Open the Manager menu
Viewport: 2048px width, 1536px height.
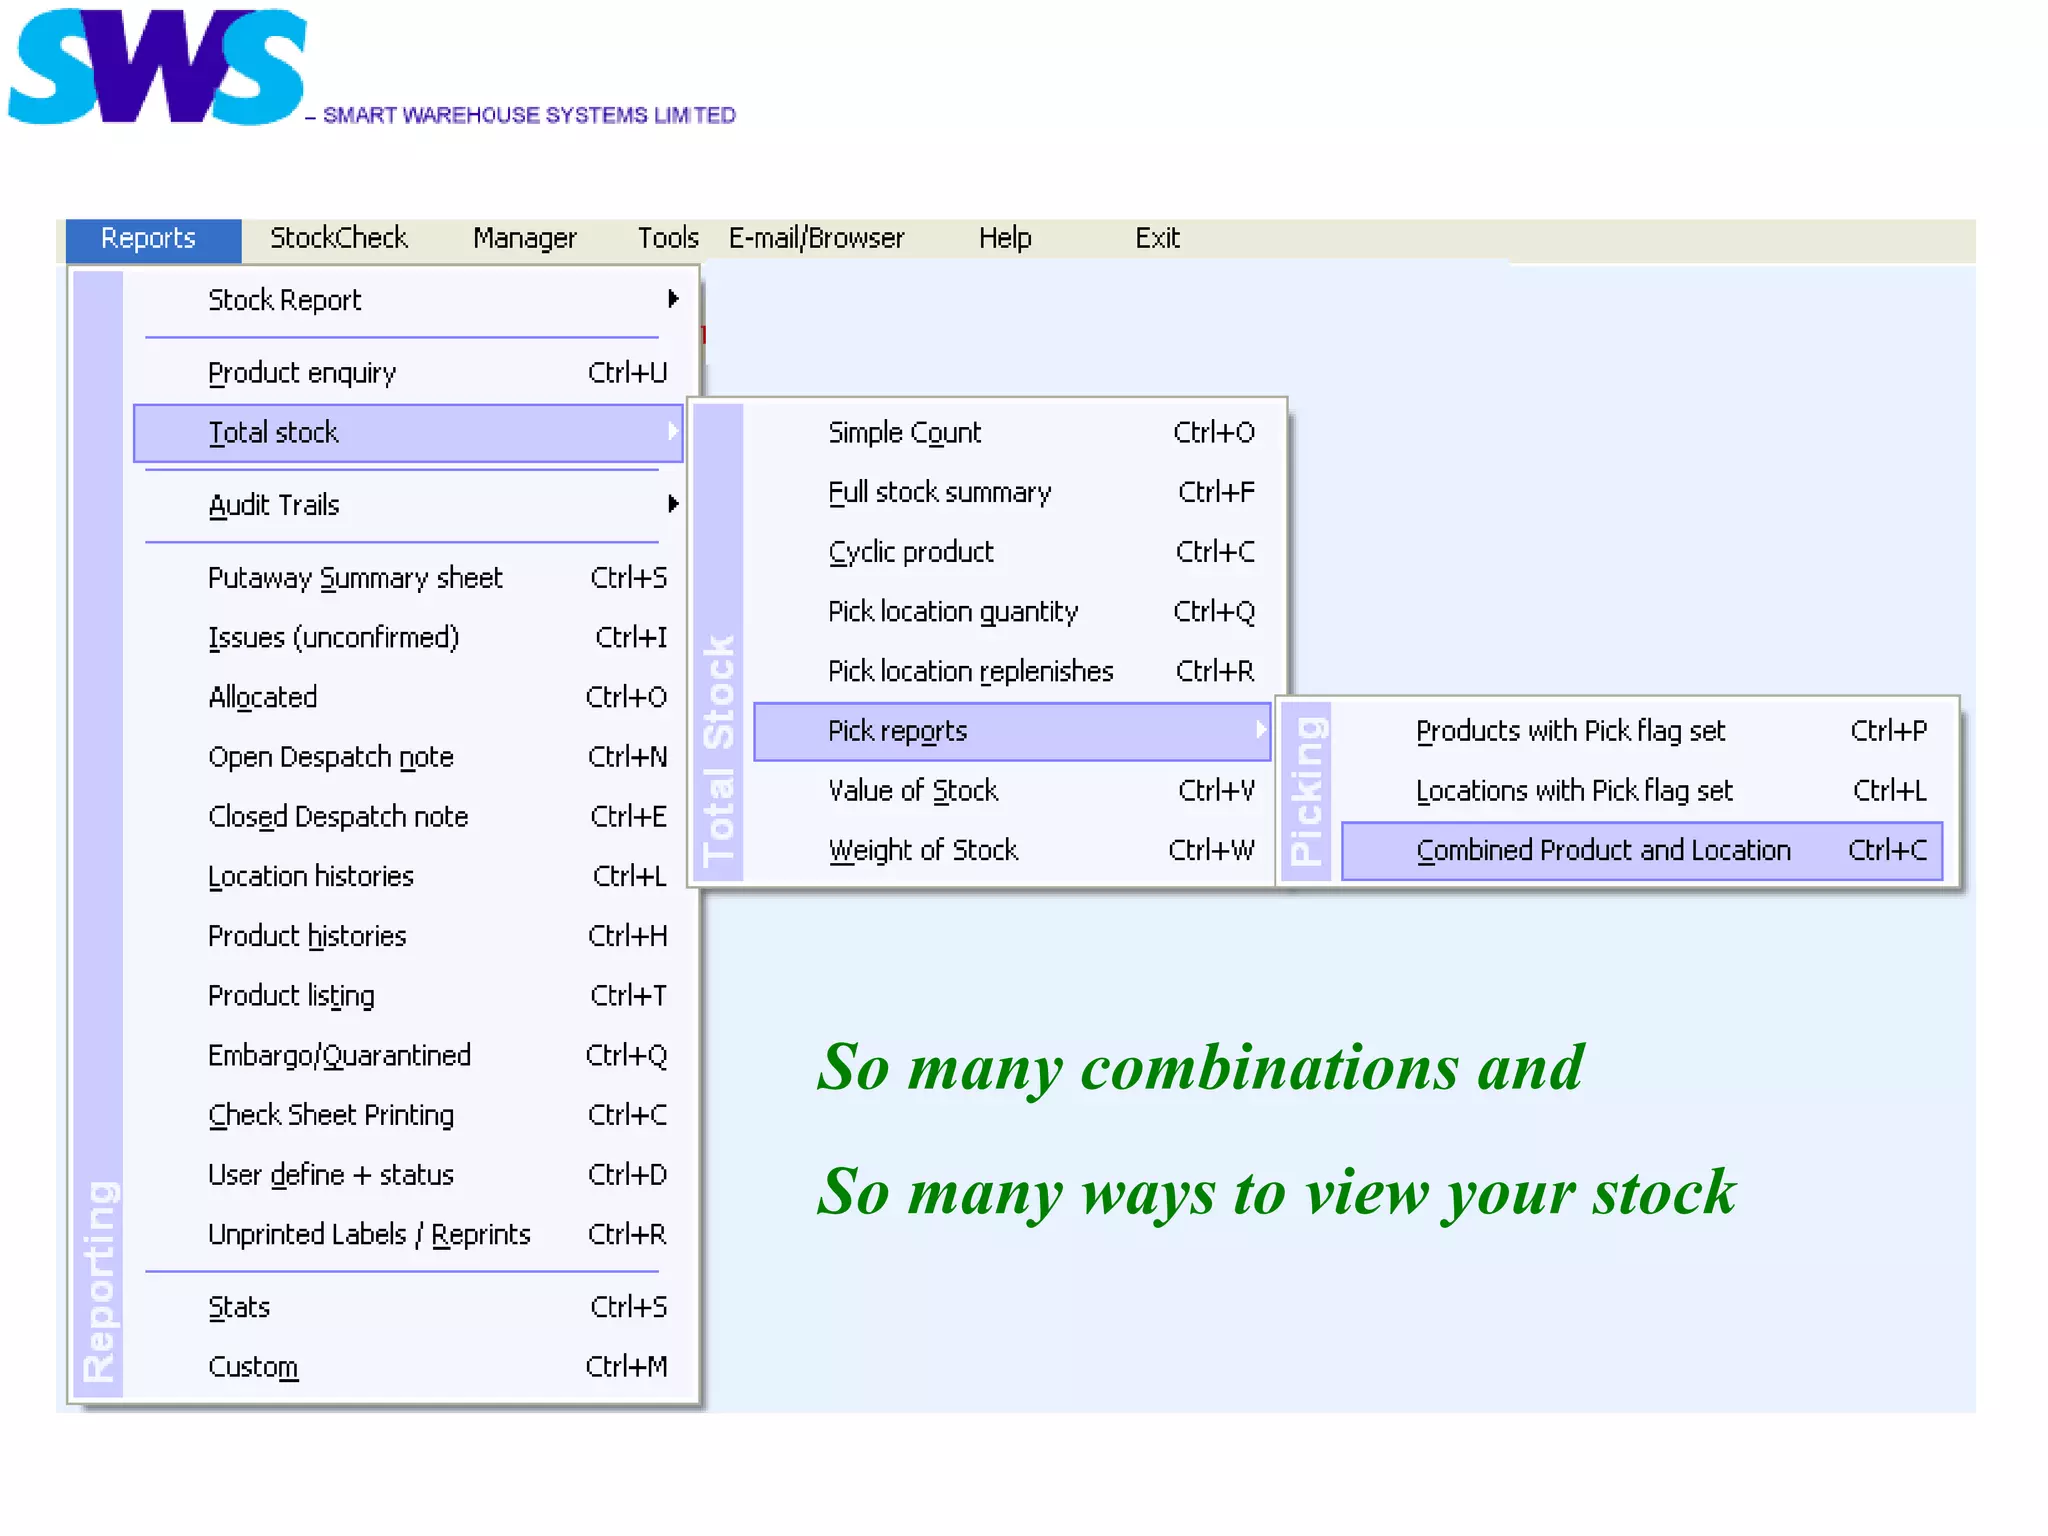(524, 239)
